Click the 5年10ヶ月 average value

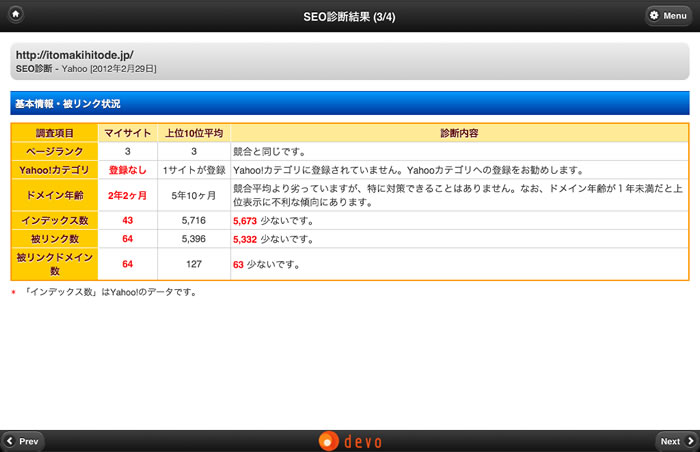pyautogui.click(x=194, y=196)
